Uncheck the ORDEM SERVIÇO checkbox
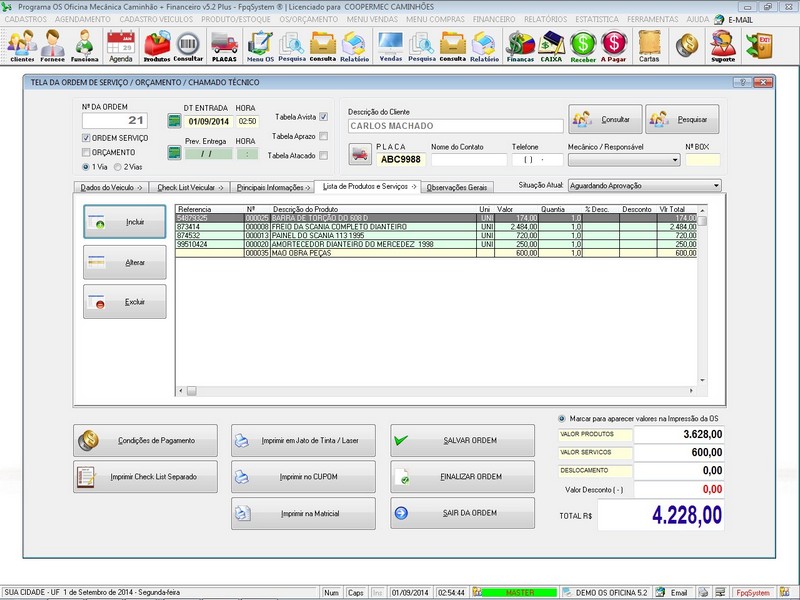This screenshot has height=600, width=800. [x=86, y=138]
